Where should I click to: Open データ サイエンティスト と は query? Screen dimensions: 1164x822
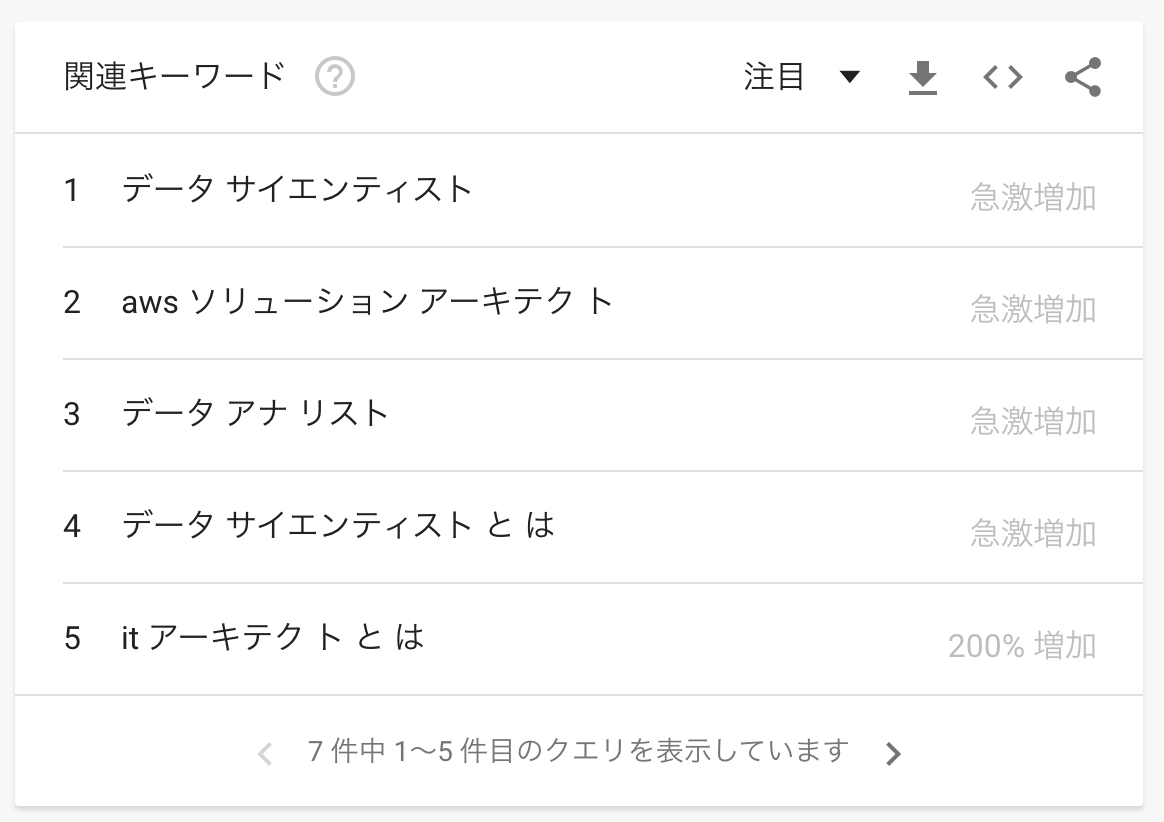(x=338, y=525)
